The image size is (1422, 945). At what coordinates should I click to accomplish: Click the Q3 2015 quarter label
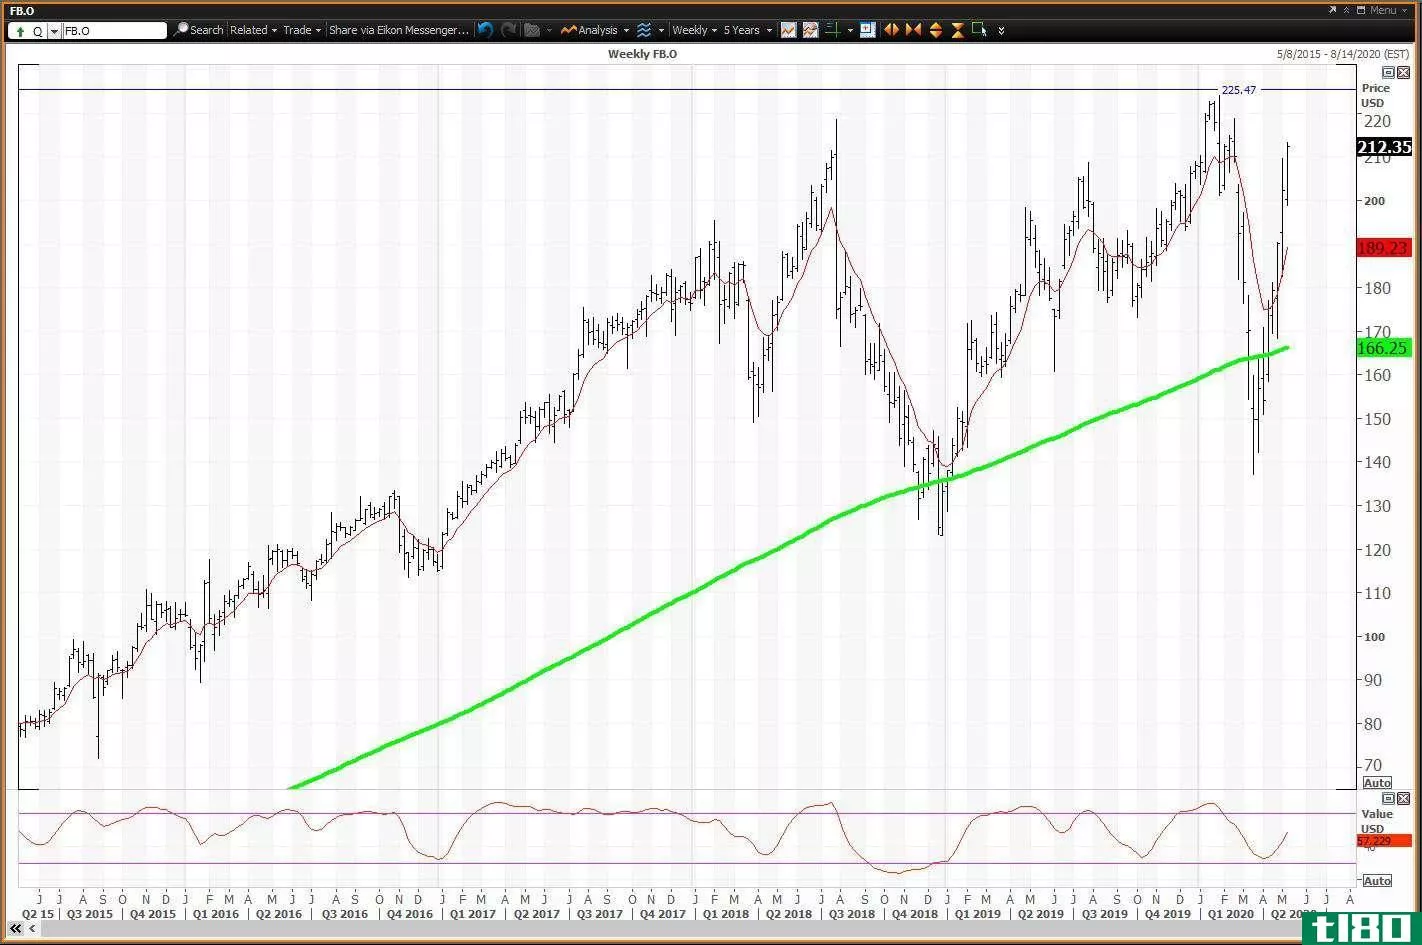coord(91,914)
